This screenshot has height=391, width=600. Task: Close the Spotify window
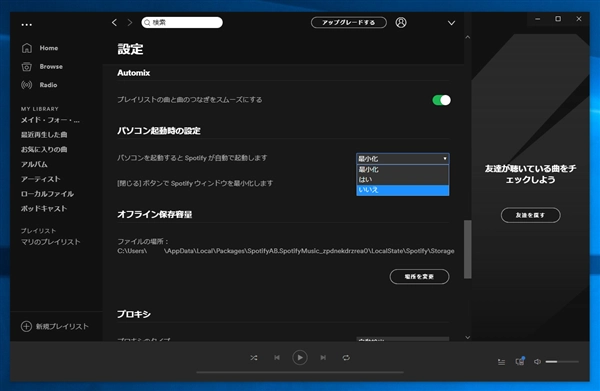click(579, 19)
